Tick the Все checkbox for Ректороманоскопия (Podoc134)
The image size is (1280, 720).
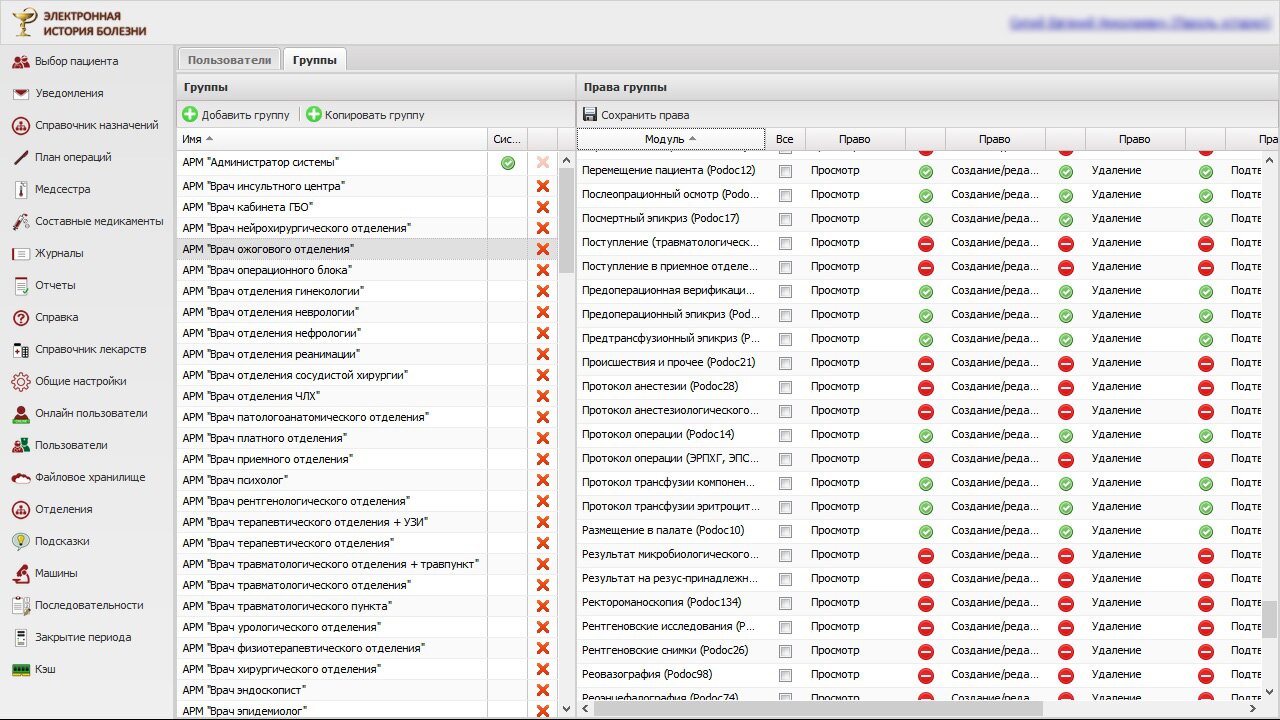[x=785, y=603]
